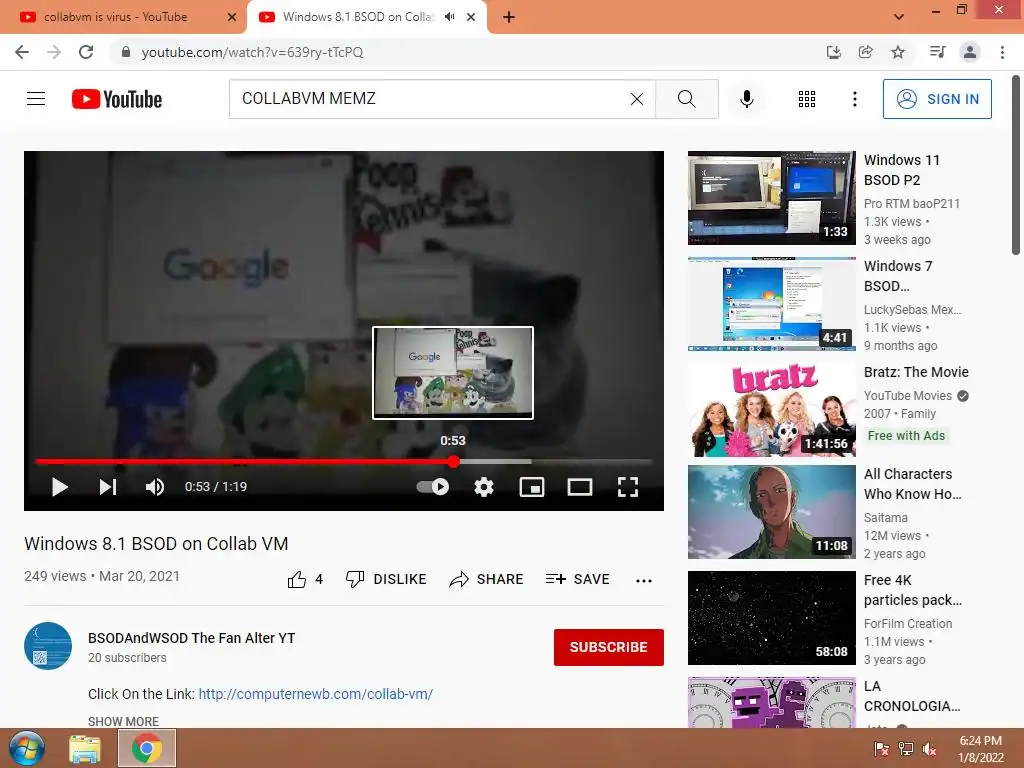Viewport: 1024px width, 768px height.
Task: Start voice search with microphone icon
Action: click(746, 99)
